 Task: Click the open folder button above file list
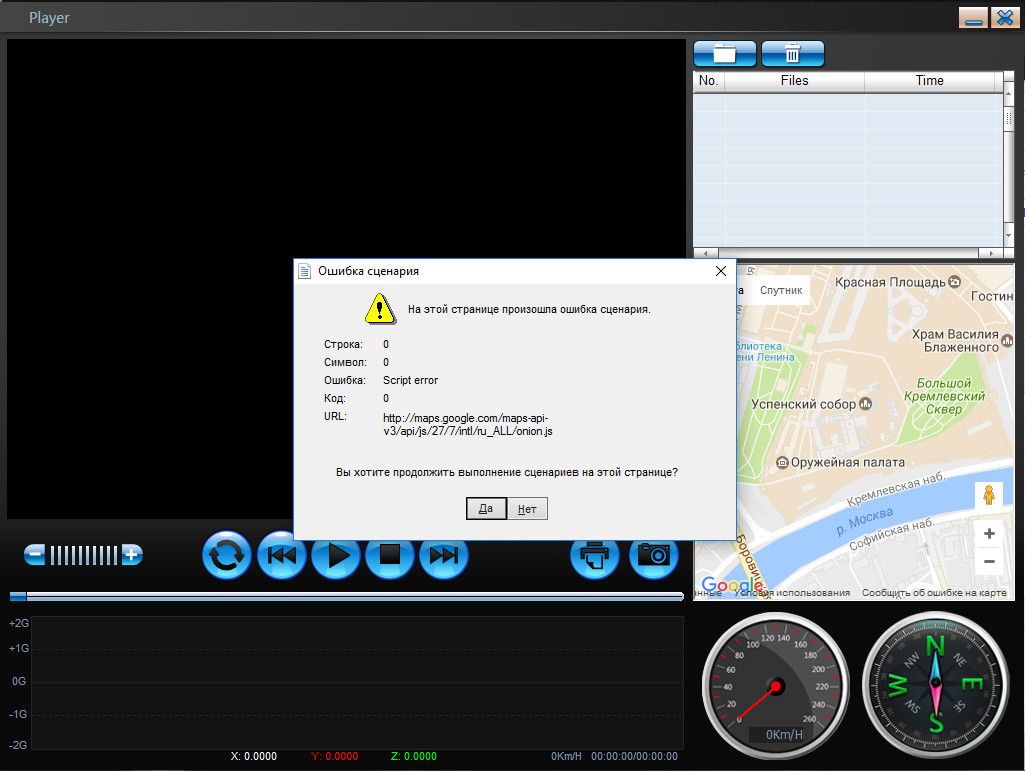pyautogui.click(x=724, y=54)
